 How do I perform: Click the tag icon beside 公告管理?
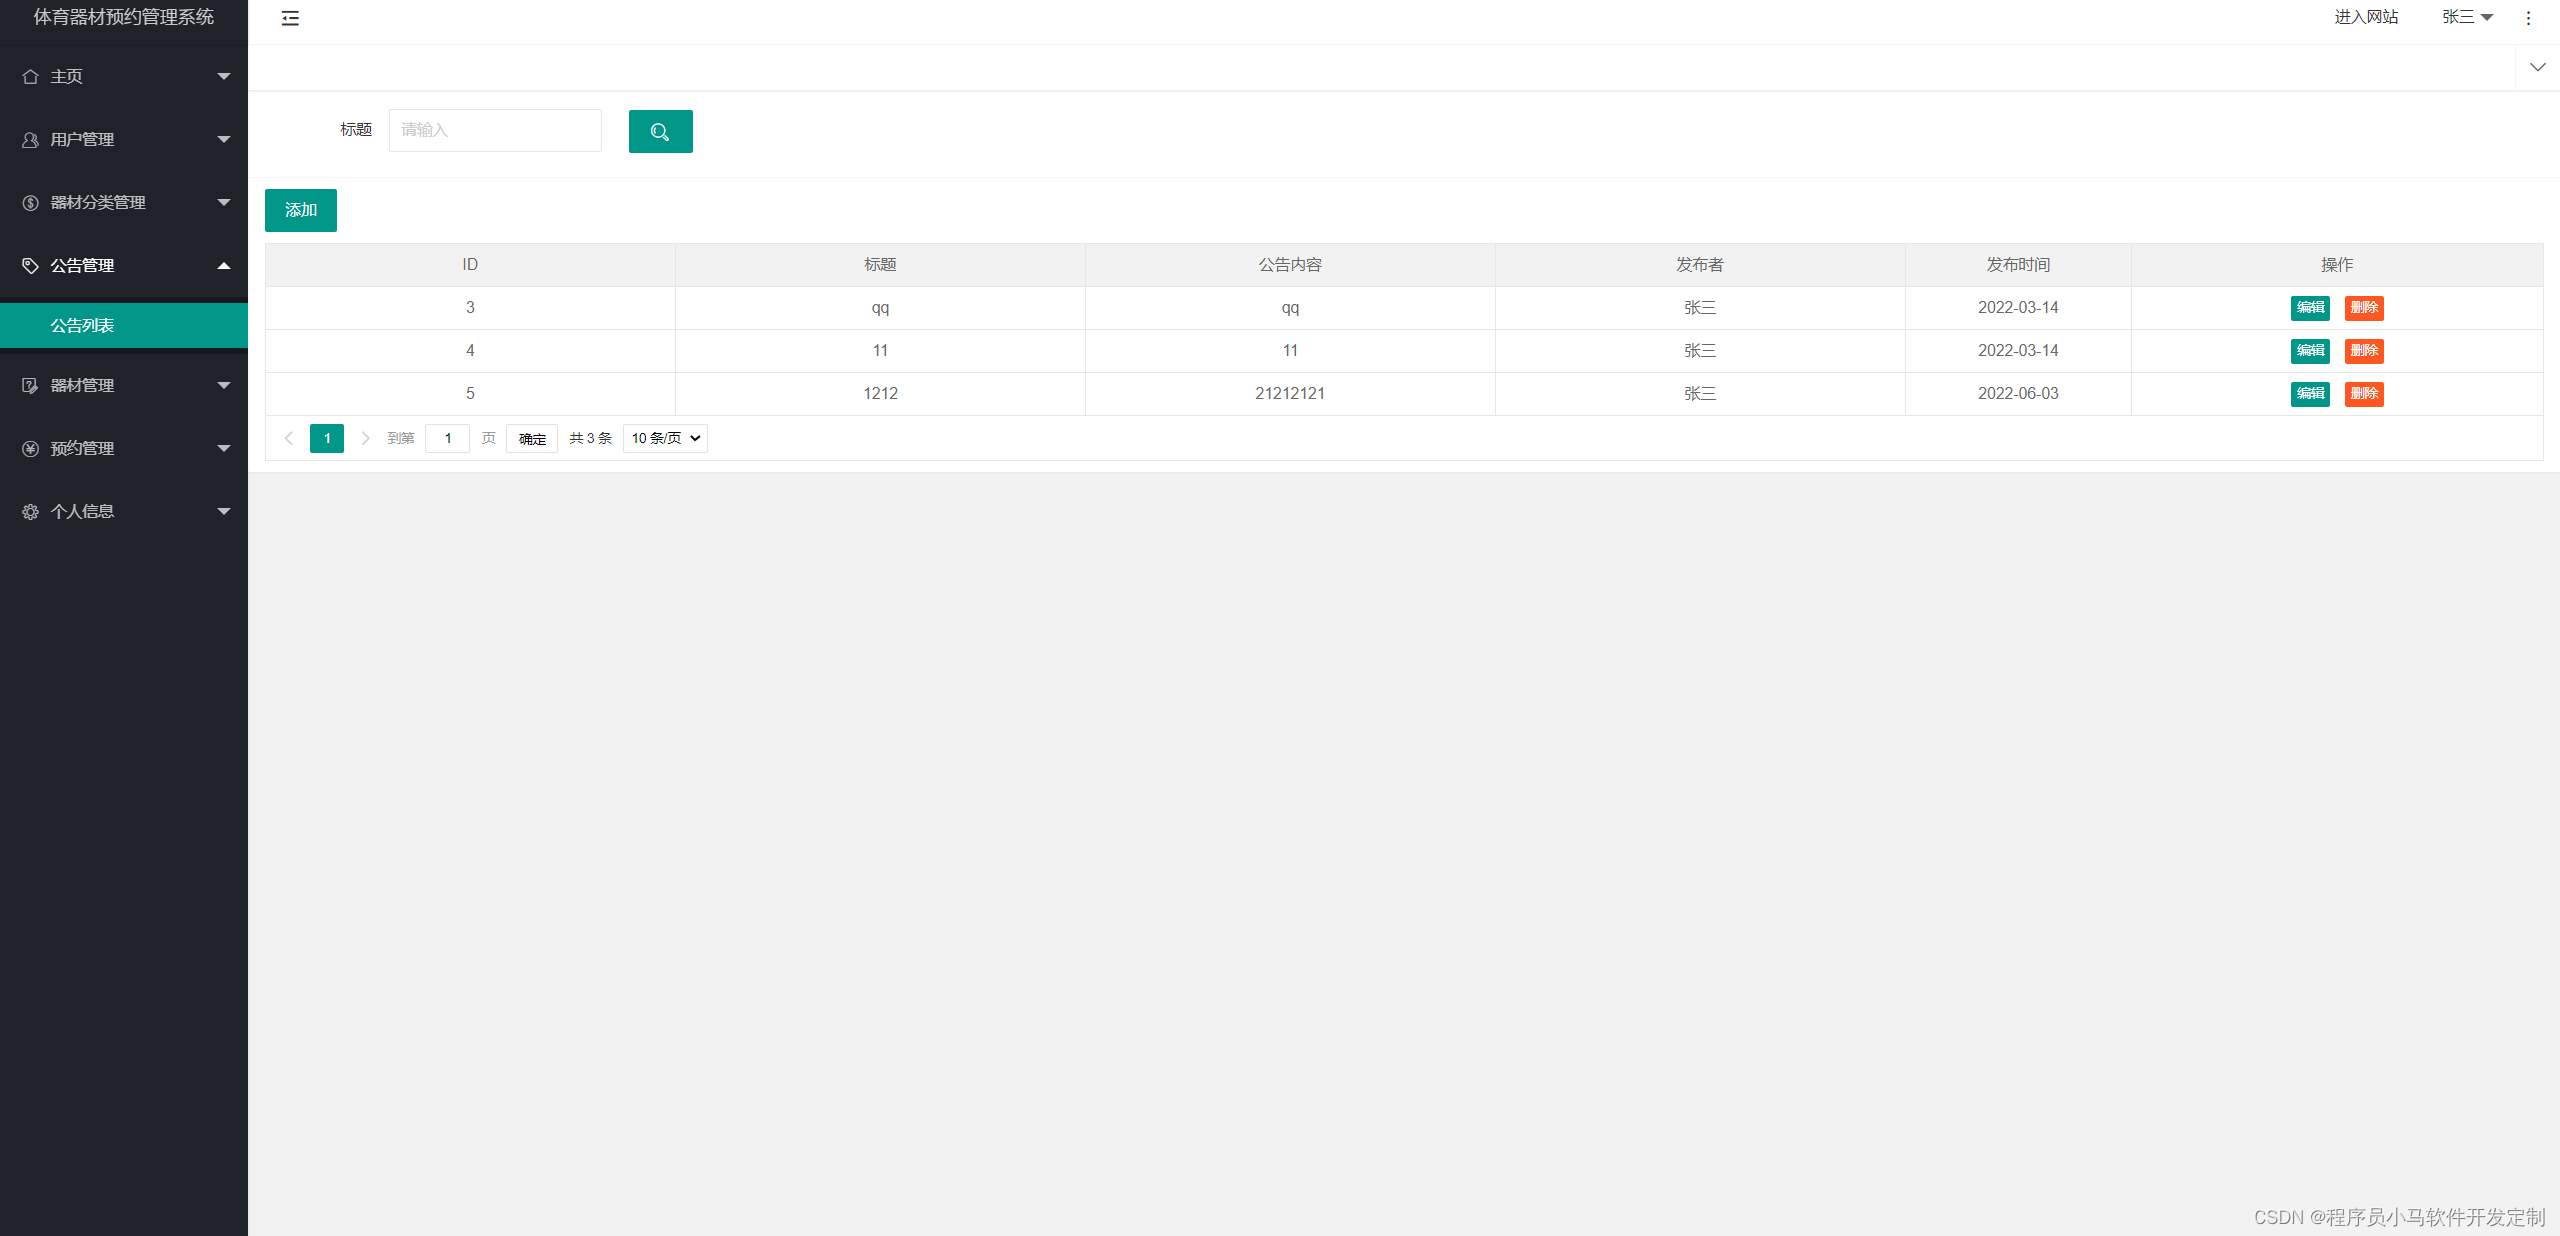point(30,266)
